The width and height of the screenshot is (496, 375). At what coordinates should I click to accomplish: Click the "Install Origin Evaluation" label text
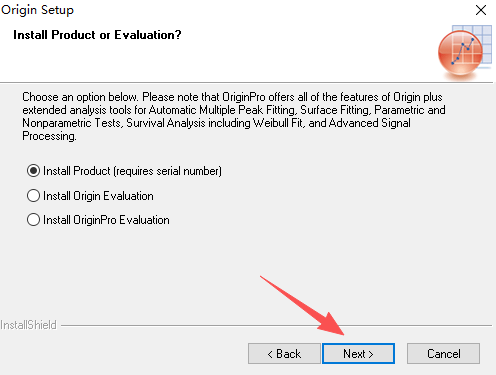[x=98, y=196]
